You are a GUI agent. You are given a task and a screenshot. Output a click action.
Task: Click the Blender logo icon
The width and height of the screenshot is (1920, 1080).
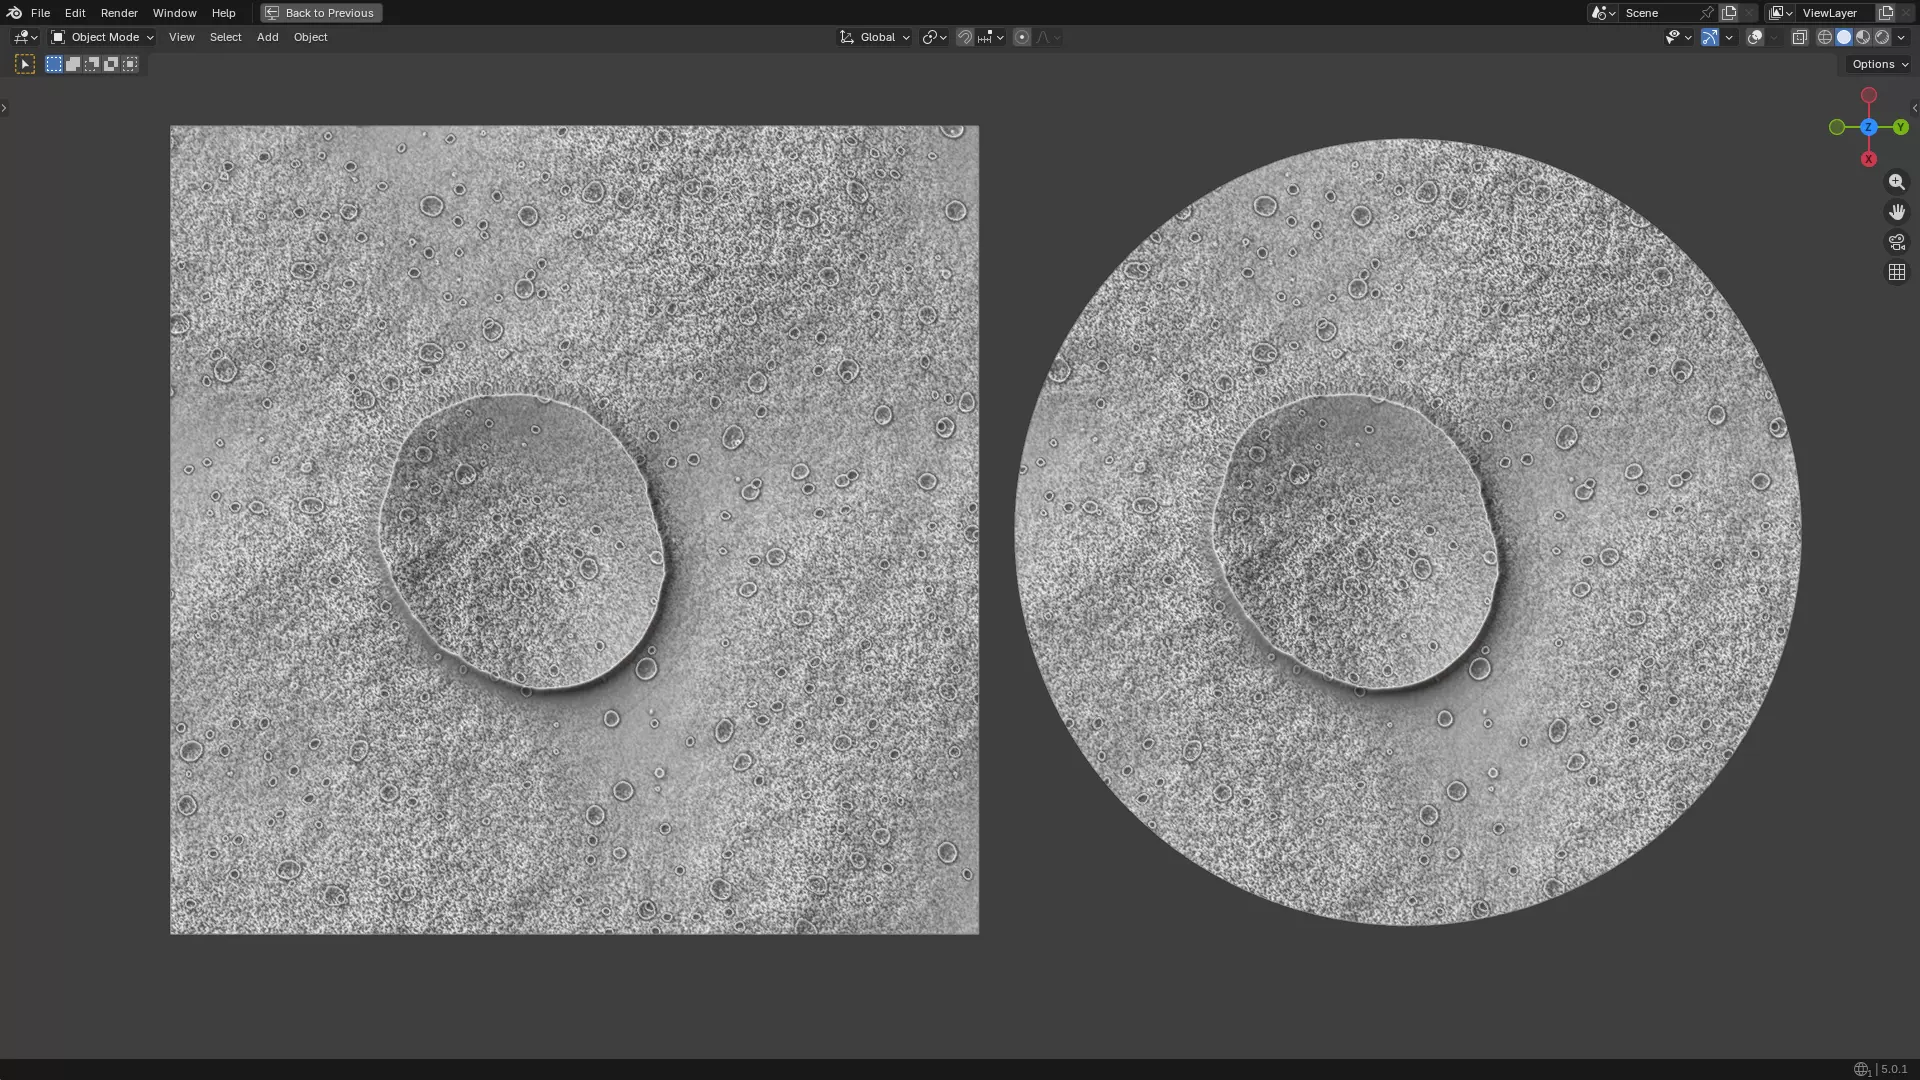14,13
